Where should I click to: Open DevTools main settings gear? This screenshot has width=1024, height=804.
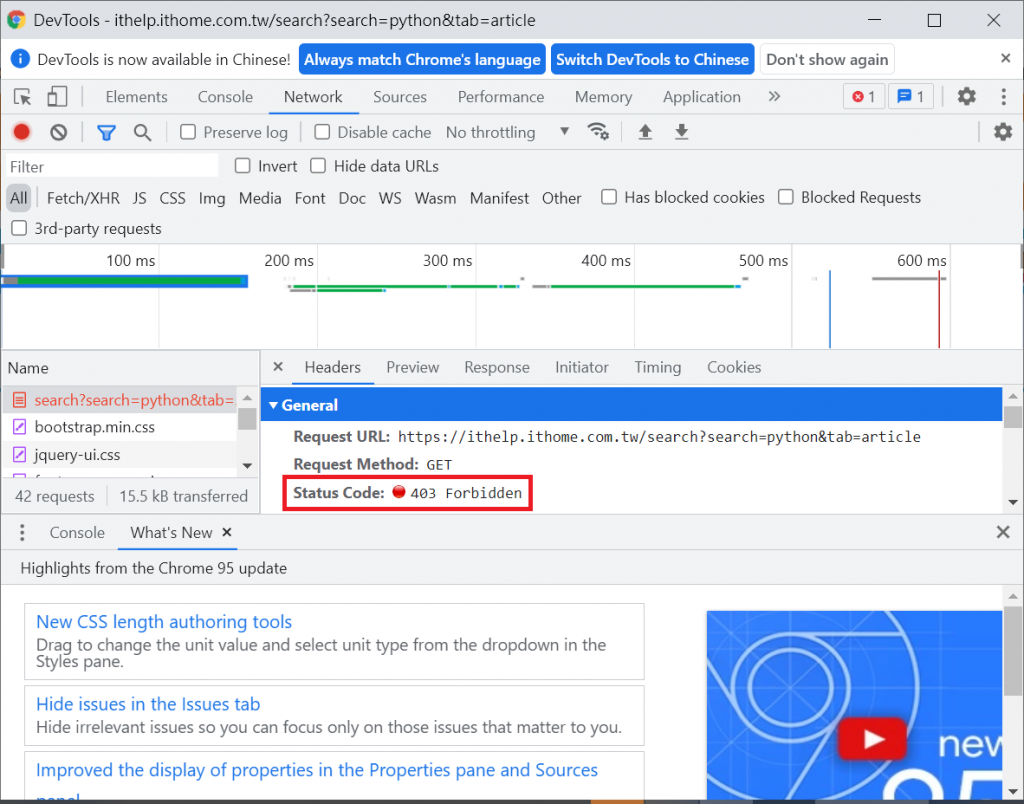pos(967,97)
